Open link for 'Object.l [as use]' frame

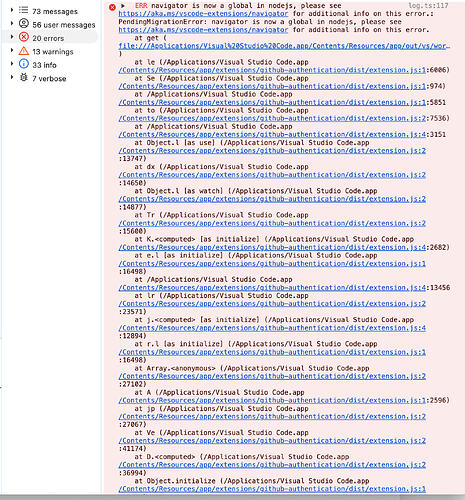pos(272,151)
